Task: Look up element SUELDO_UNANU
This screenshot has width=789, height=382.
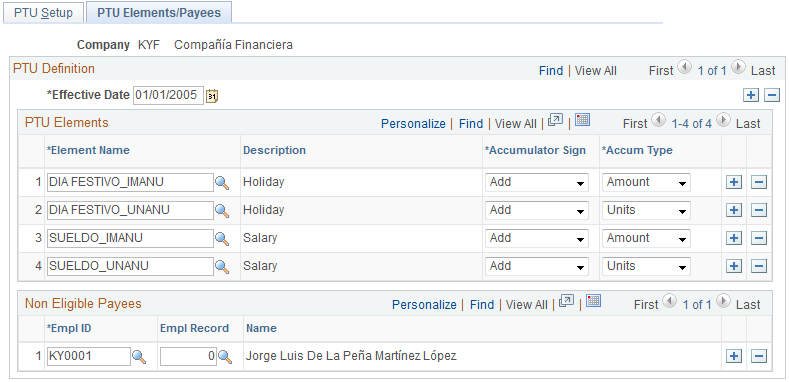Action: pyautogui.click(x=222, y=266)
